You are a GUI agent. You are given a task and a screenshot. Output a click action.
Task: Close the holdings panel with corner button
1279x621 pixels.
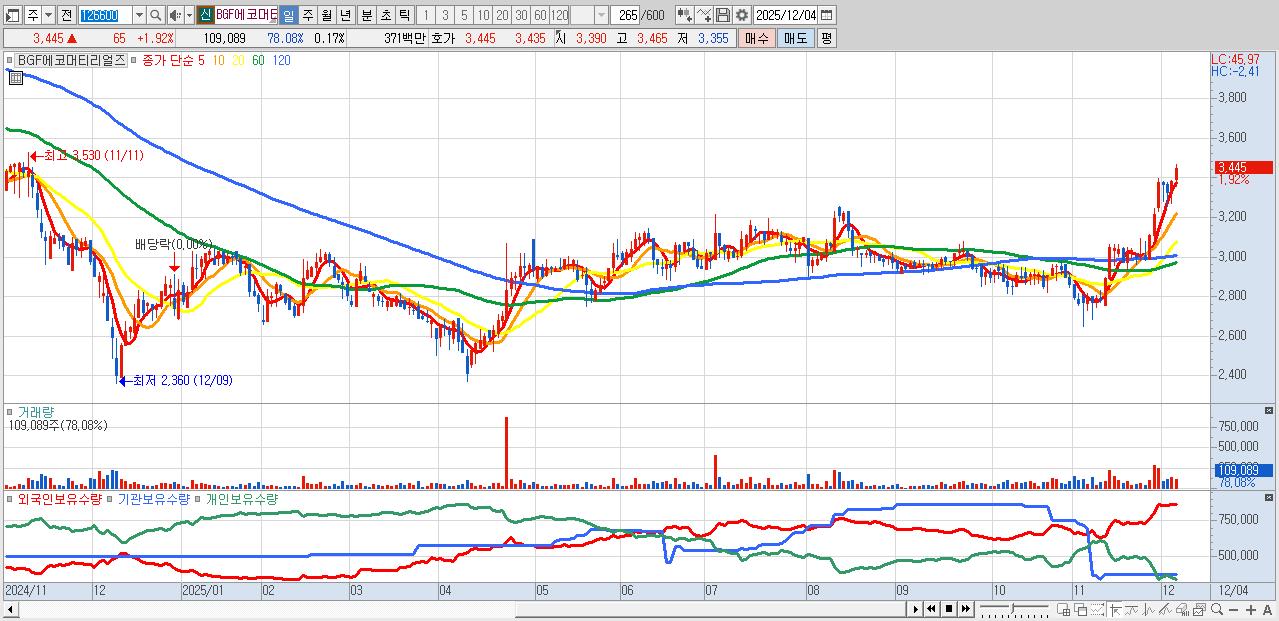(x=1269, y=497)
